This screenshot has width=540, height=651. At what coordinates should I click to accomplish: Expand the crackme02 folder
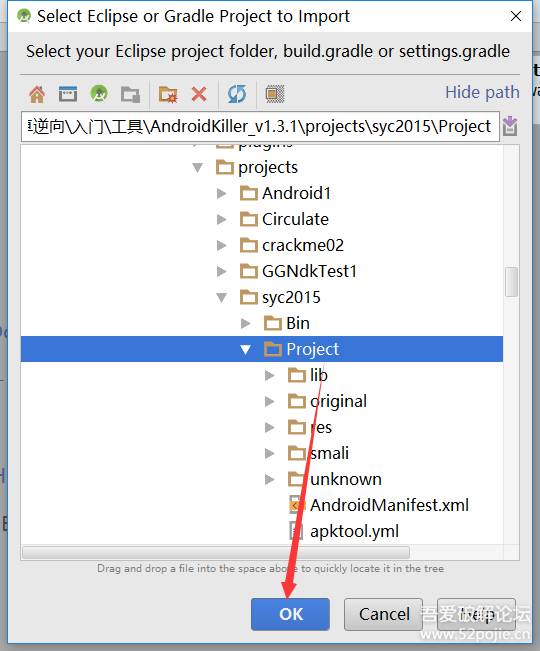click(222, 245)
